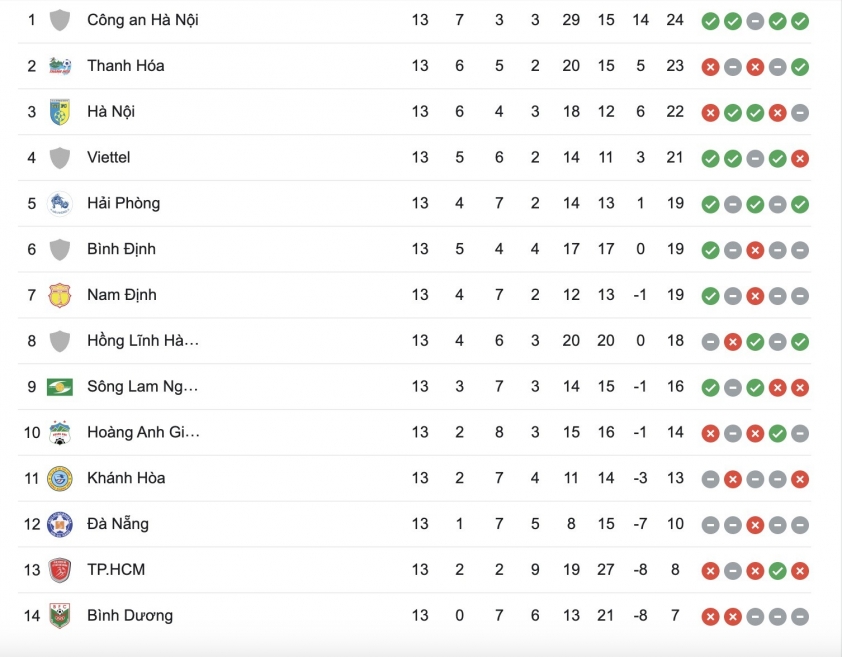Click the Khánh Hòa round badge
The height and width of the screenshot is (657, 842).
(x=60, y=478)
